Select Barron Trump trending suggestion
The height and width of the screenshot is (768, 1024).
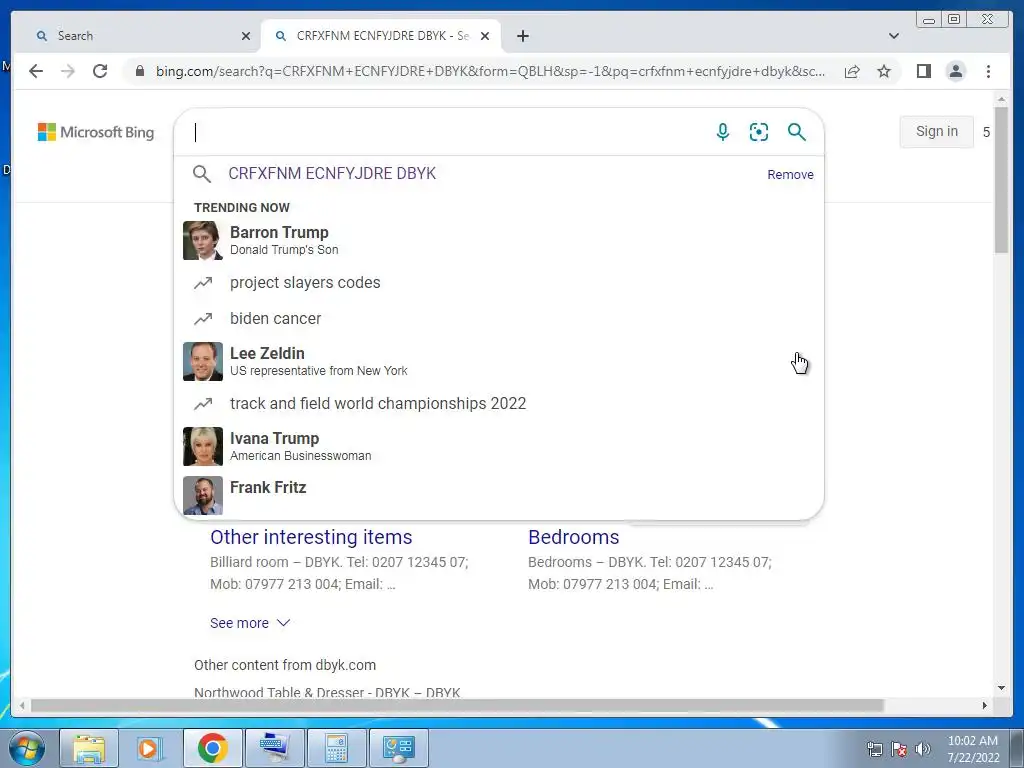pyautogui.click(x=499, y=240)
